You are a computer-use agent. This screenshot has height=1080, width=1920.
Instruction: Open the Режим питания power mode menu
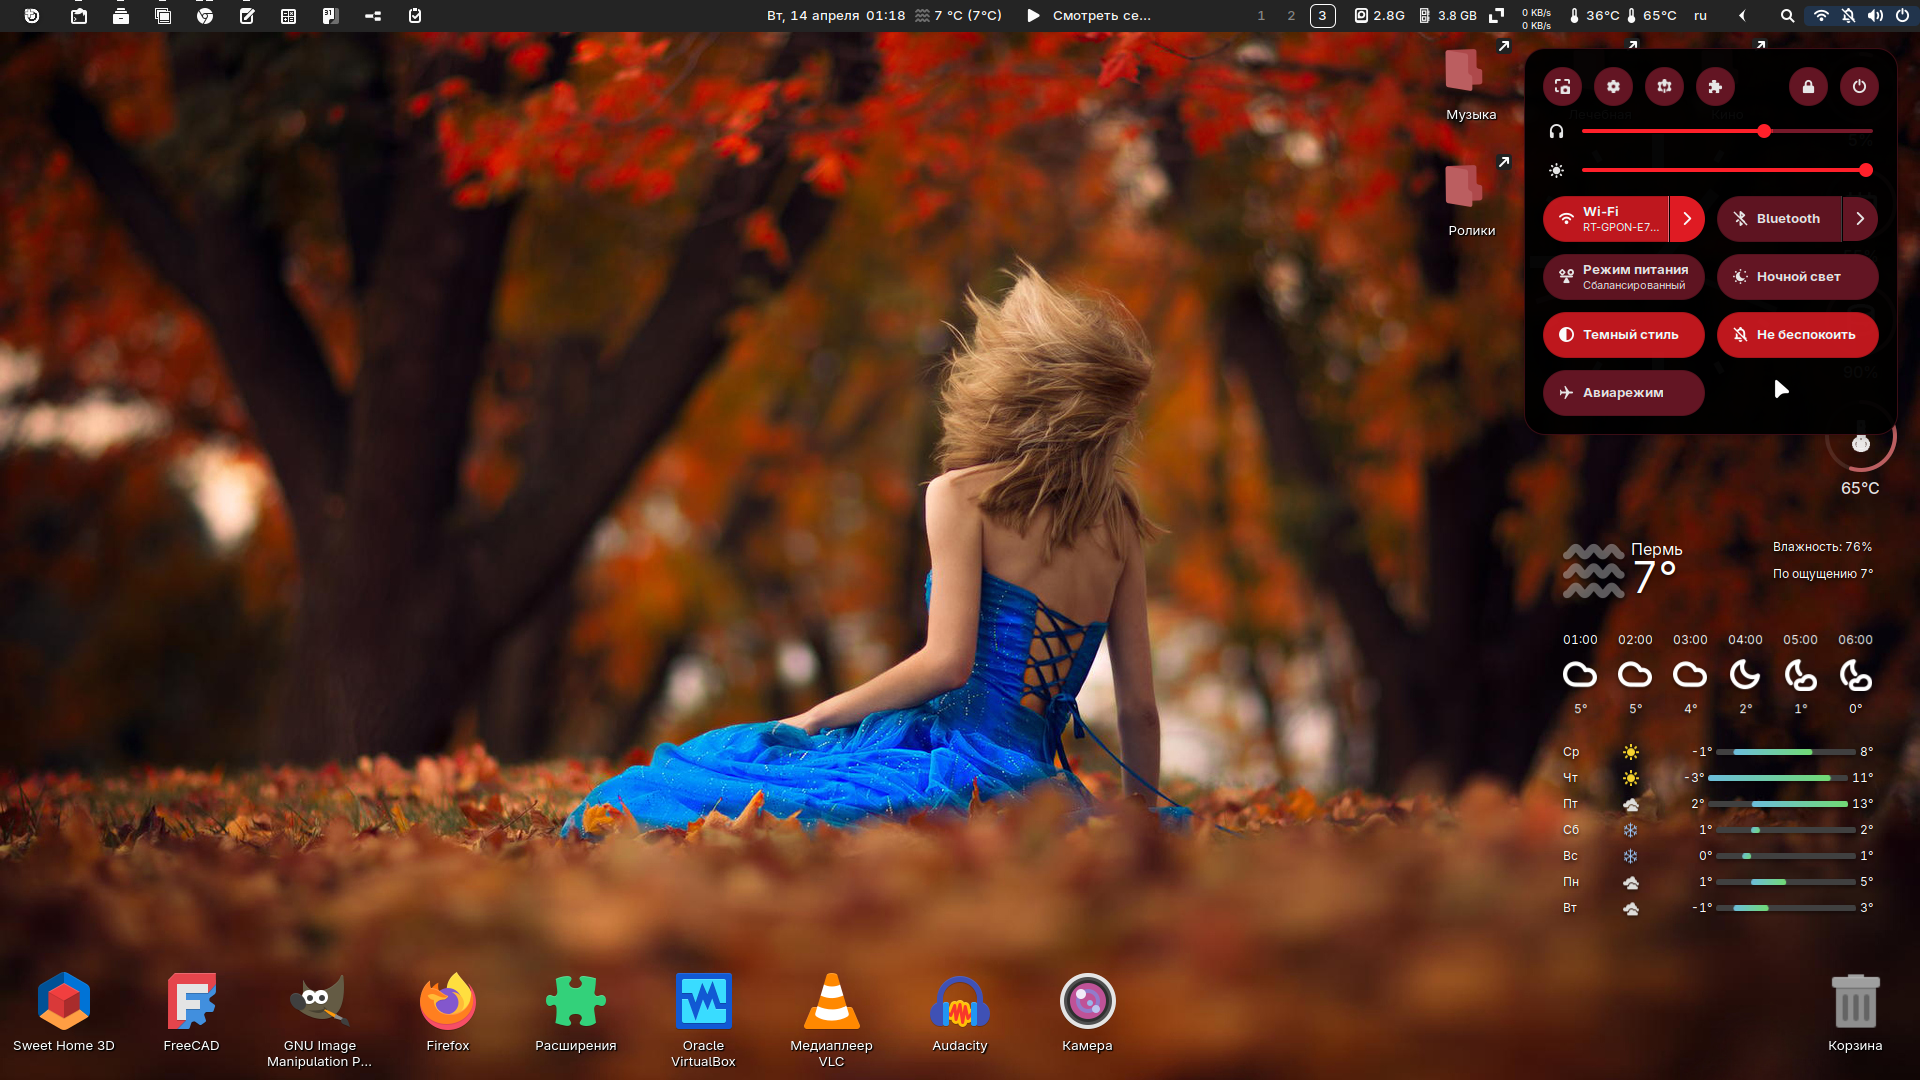pyautogui.click(x=1623, y=277)
